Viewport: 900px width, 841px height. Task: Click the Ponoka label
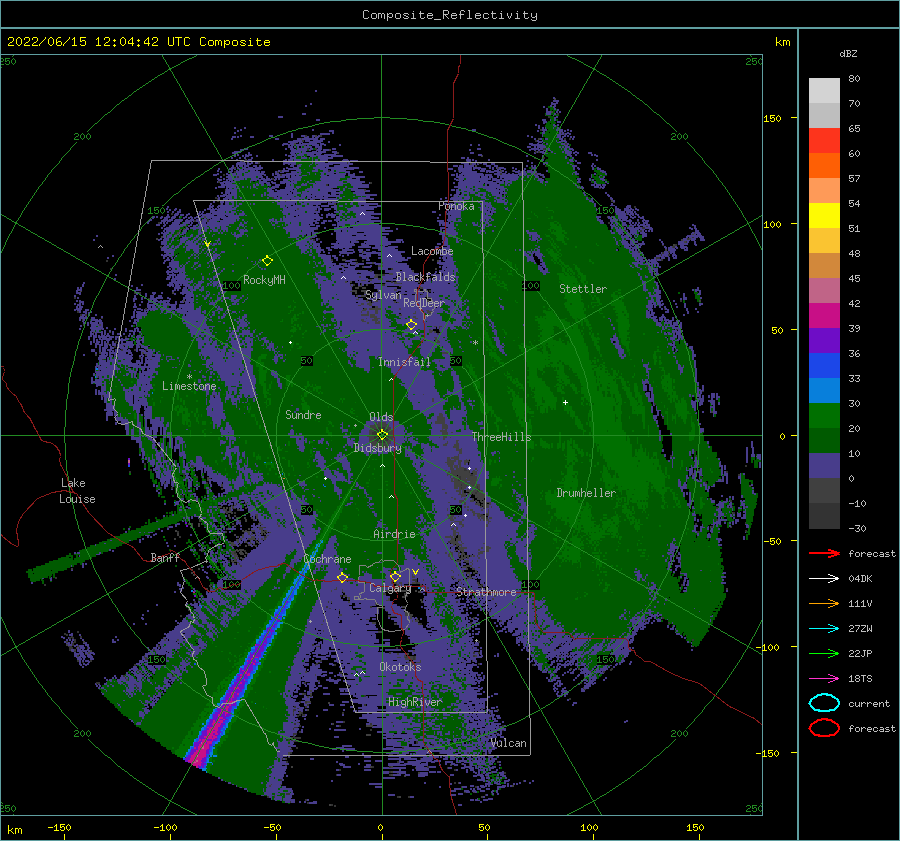pyautogui.click(x=456, y=206)
